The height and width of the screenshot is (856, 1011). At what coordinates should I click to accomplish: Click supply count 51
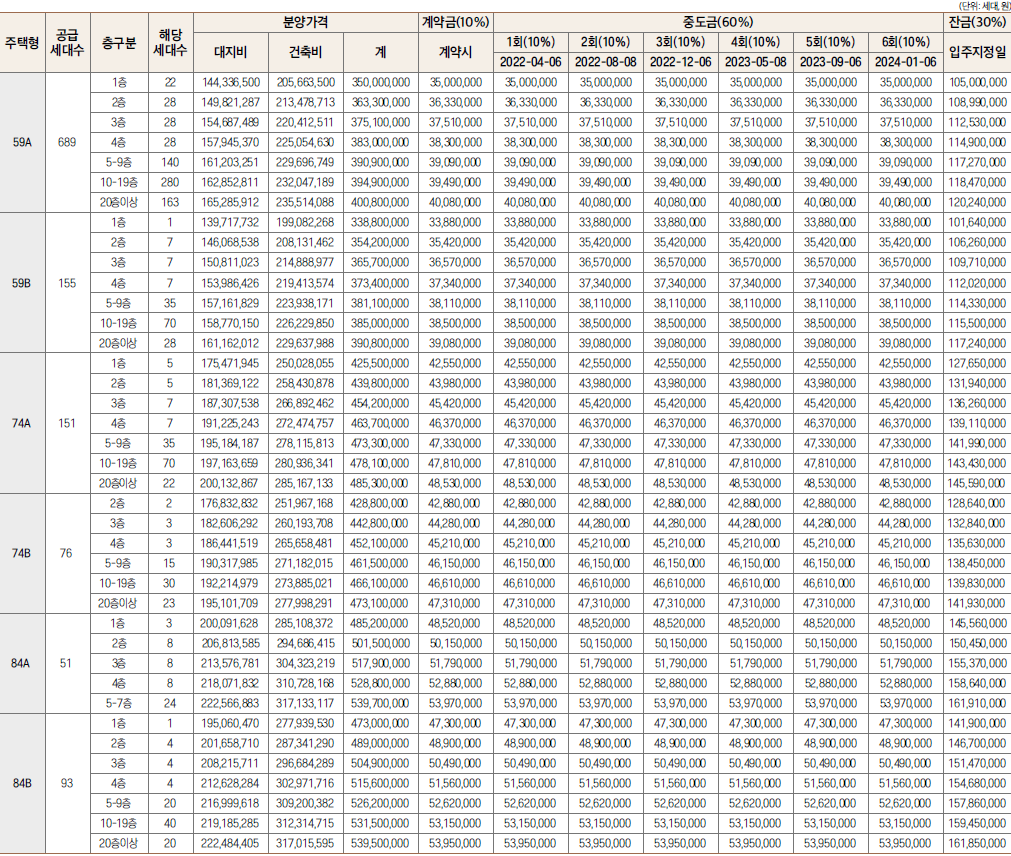point(66,663)
